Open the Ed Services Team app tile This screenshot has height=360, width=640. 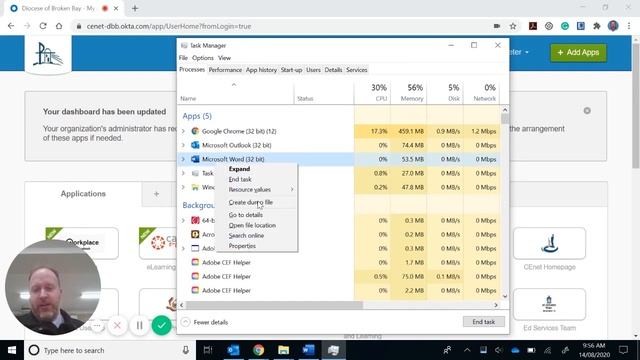point(549,304)
